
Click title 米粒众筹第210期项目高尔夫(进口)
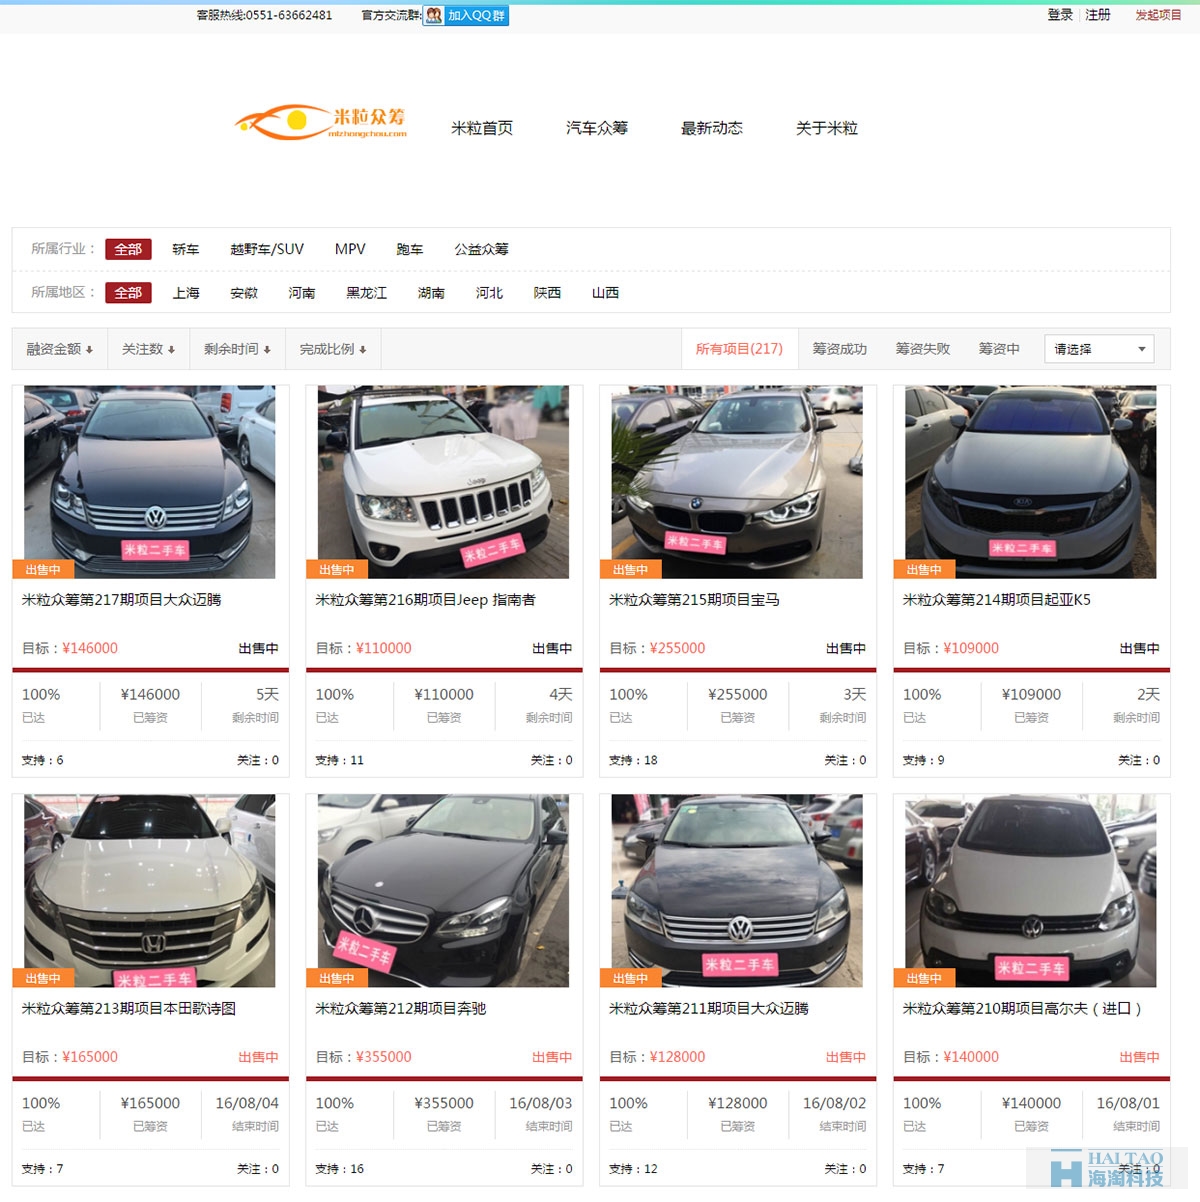[1023, 1009]
